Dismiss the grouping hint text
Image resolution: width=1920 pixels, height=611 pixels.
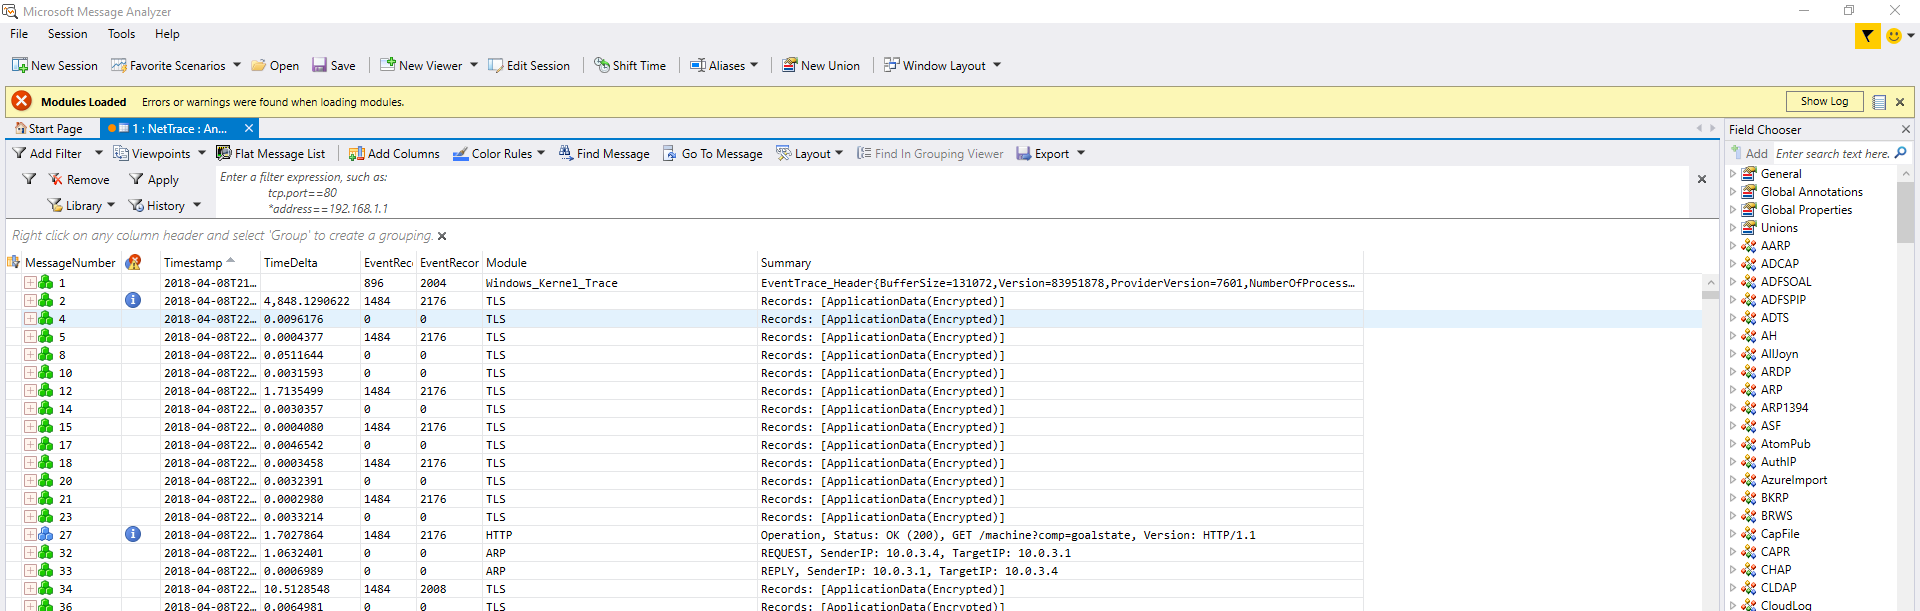pyautogui.click(x=442, y=236)
